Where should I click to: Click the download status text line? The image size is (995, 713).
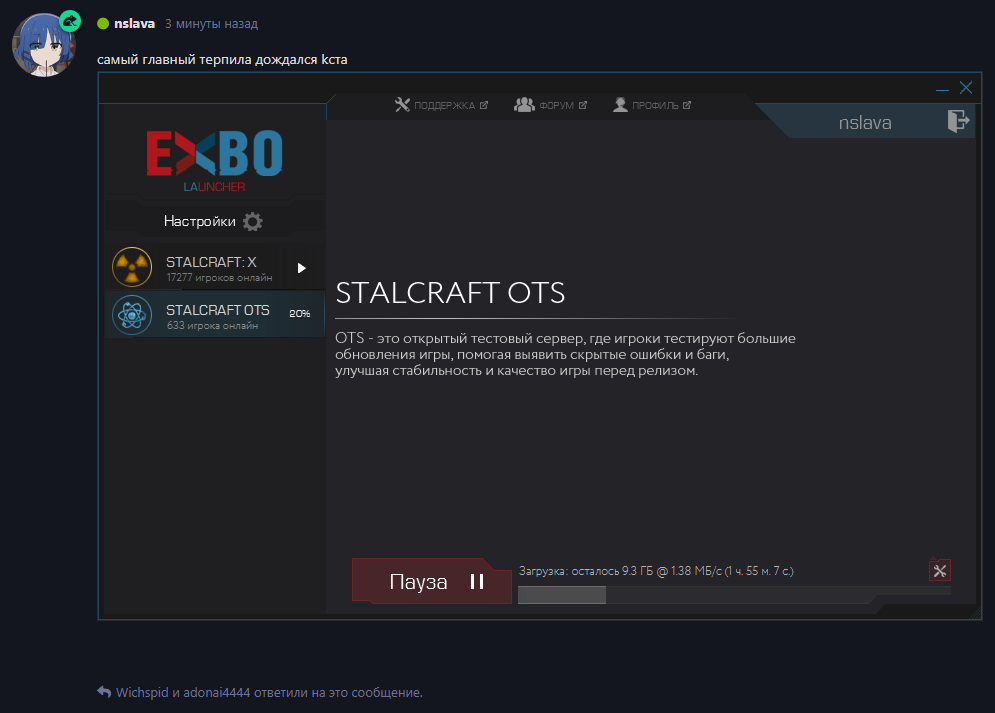click(656, 571)
